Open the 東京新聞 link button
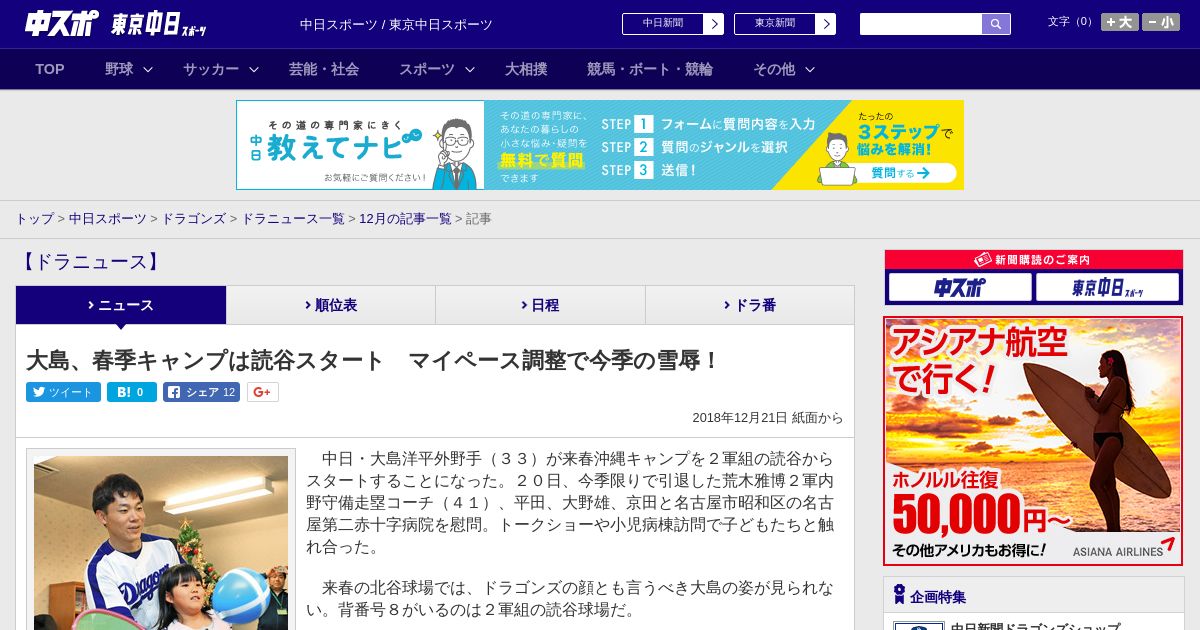Image resolution: width=1200 pixels, height=630 pixels. click(774, 24)
